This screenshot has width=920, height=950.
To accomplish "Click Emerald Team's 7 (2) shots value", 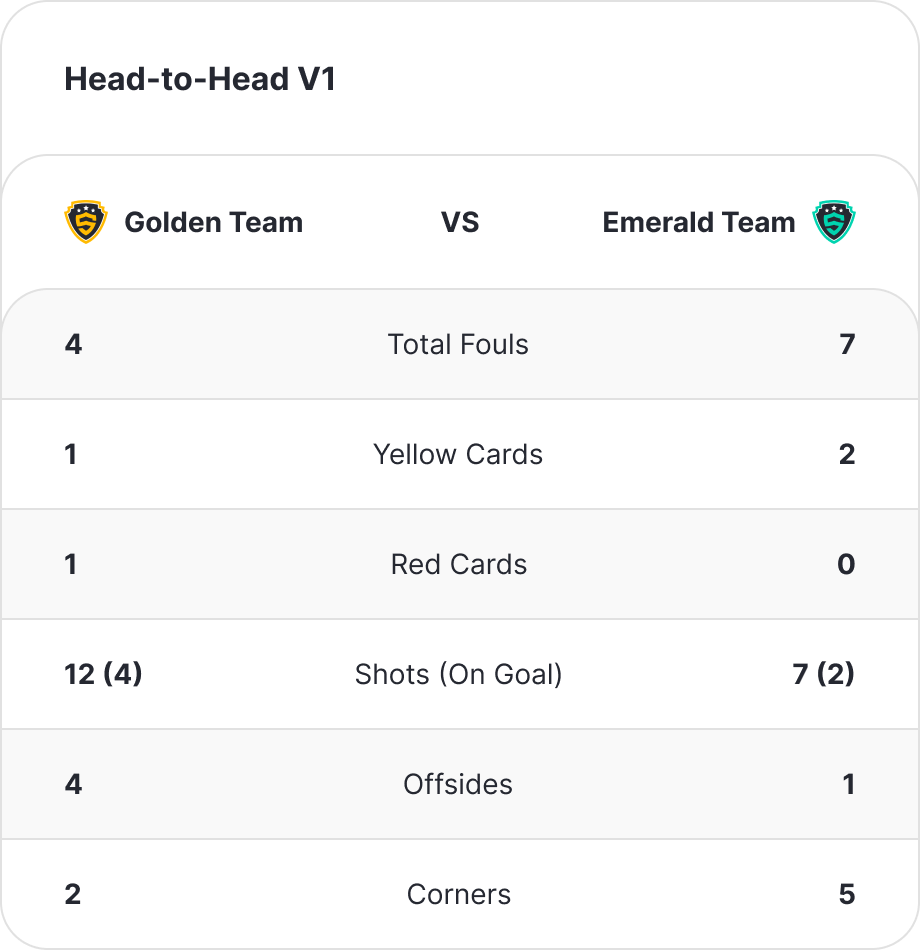I will click(824, 674).
